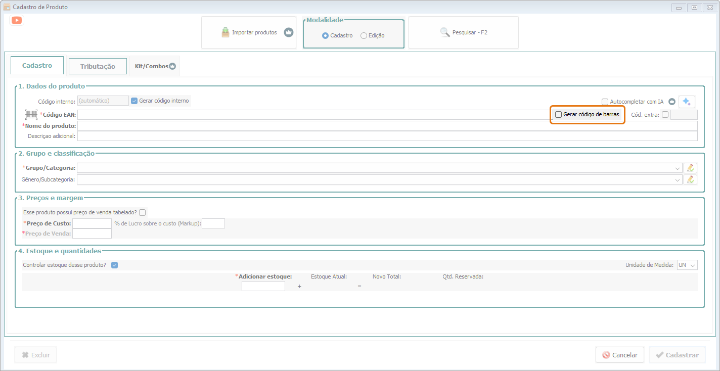This screenshot has width=720, height=371.
Task: Edit groups via Grupo/Categoria pencil icon
Action: 690,168
